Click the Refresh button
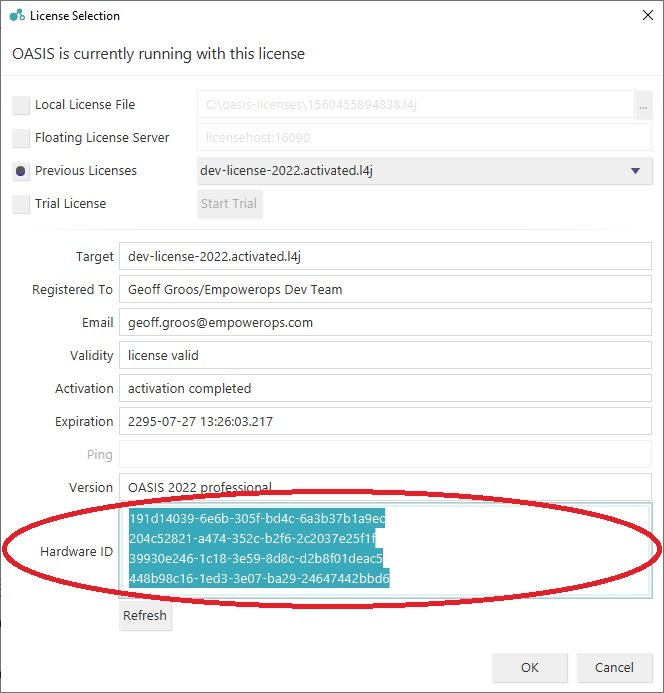The height and width of the screenshot is (693, 664). pyautogui.click(x=145, y=615)
